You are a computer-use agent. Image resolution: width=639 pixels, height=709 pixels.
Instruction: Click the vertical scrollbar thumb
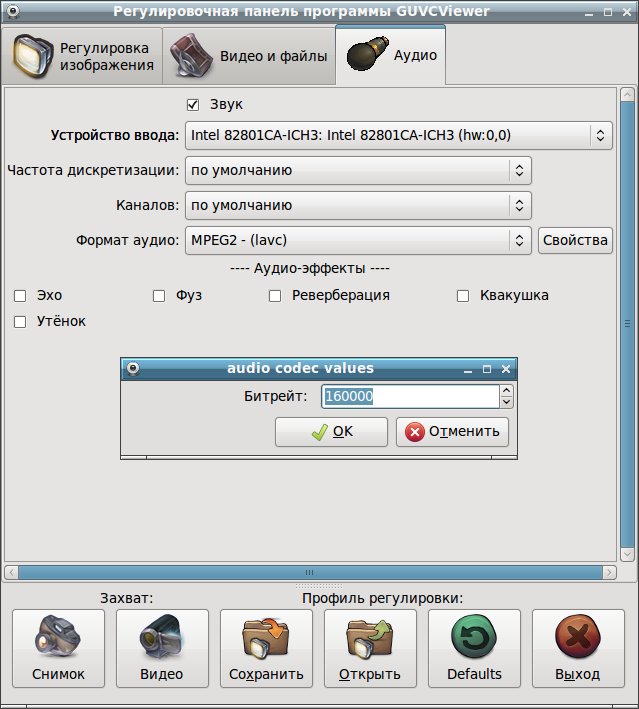[627, 324]
